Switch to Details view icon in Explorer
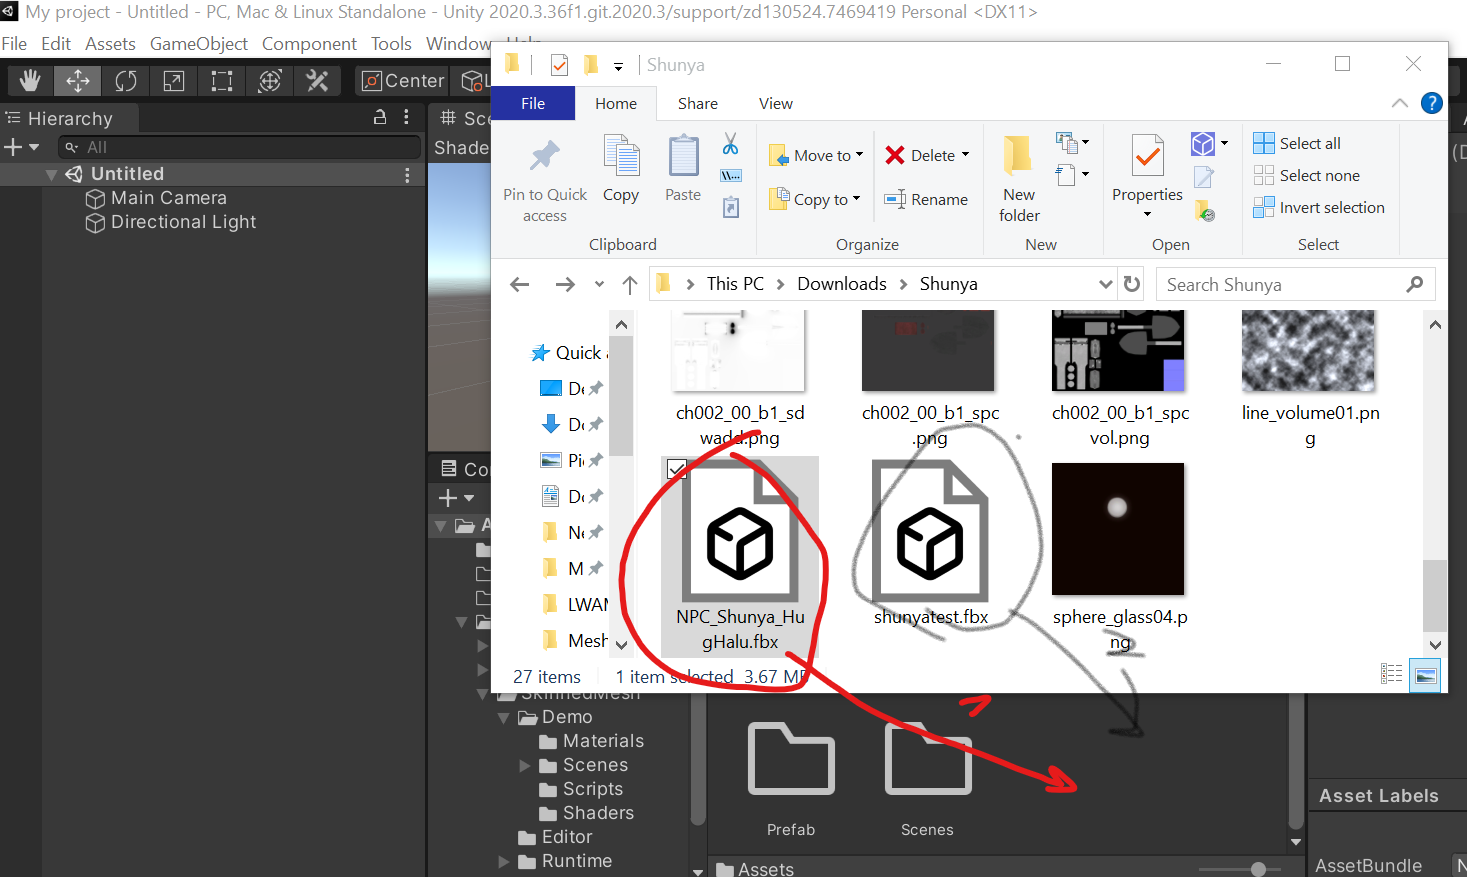This screenshot has height=877, width=1467. tap(1392, 674)
